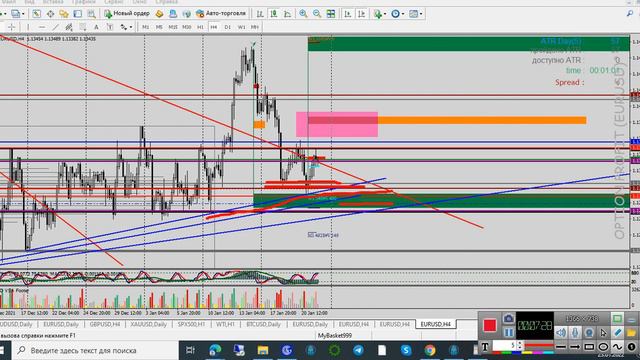The width and height of the screenshot is (640, 360).
Task: Toggle the recorder webcam overlay
Action: 589,333
